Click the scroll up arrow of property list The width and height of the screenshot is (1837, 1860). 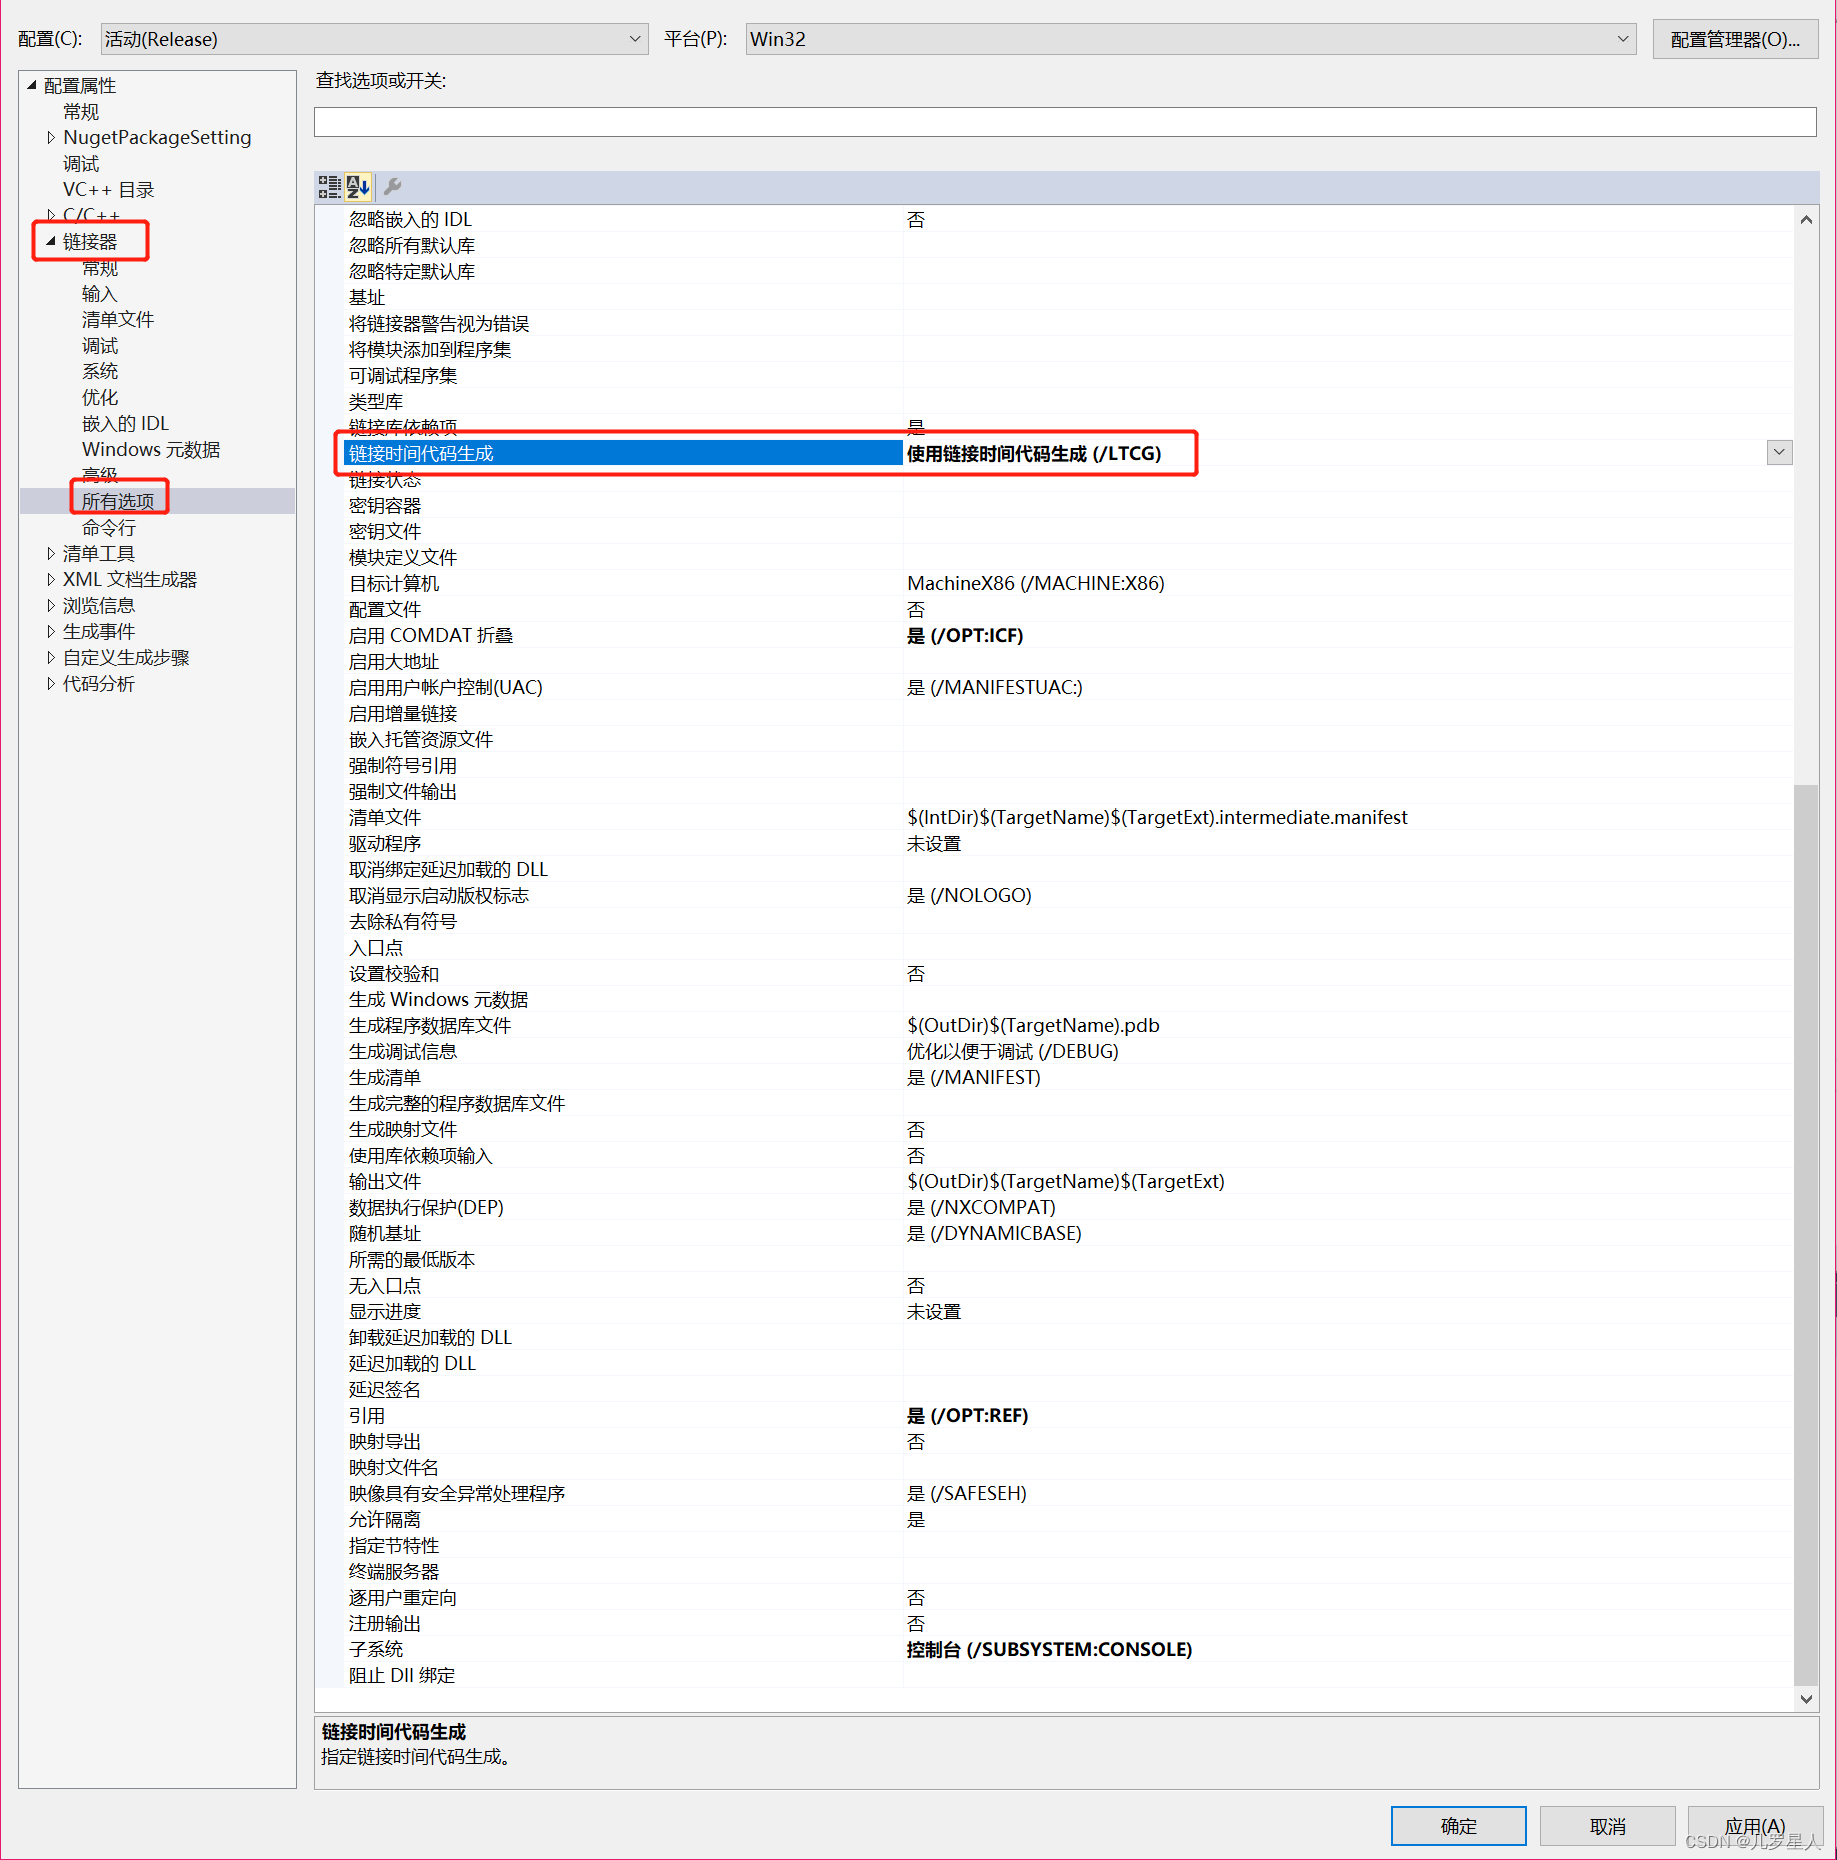click(1806, 220)
